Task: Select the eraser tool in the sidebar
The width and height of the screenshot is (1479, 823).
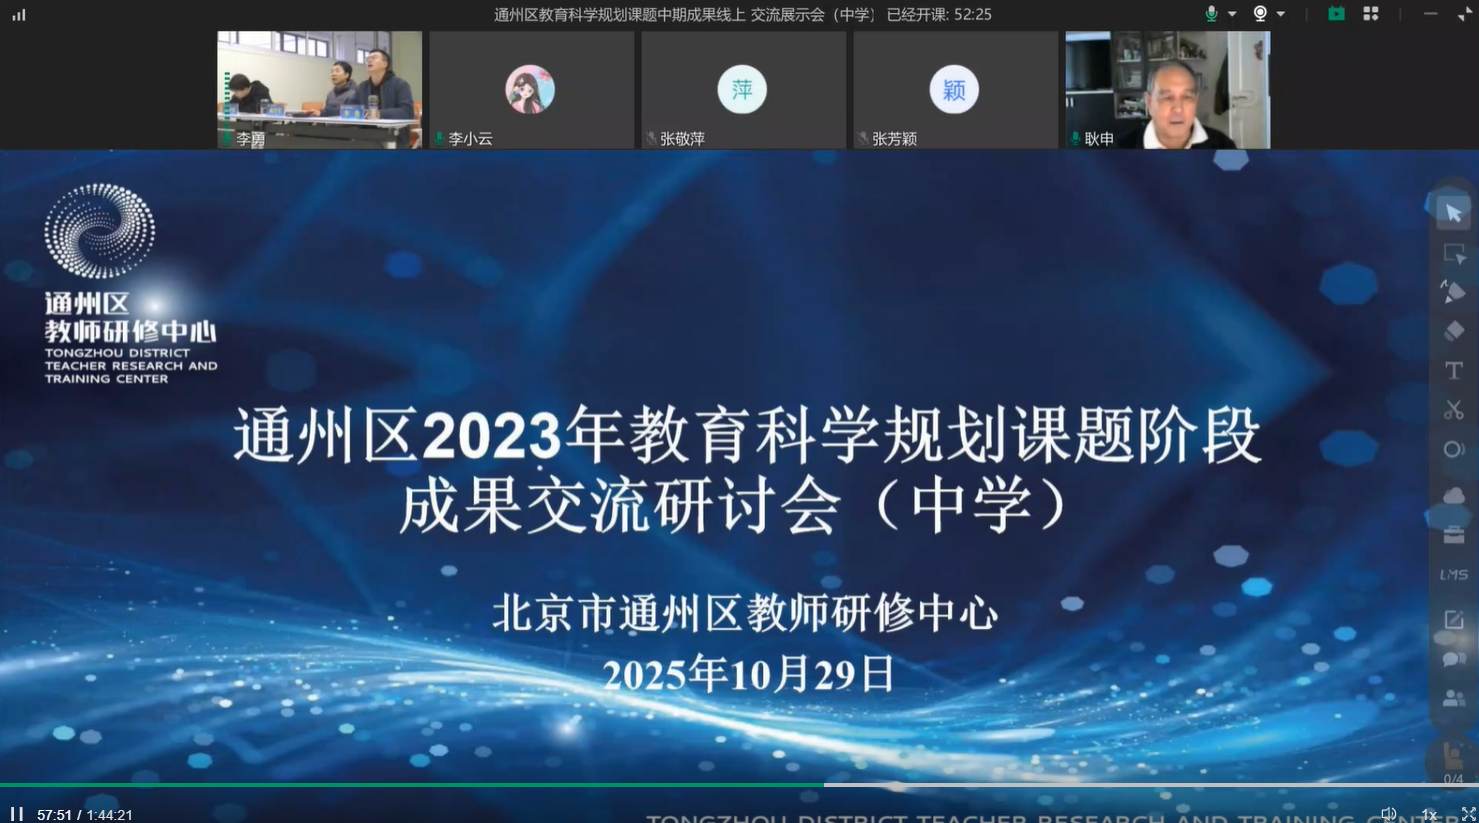Action: point(1453,330)
